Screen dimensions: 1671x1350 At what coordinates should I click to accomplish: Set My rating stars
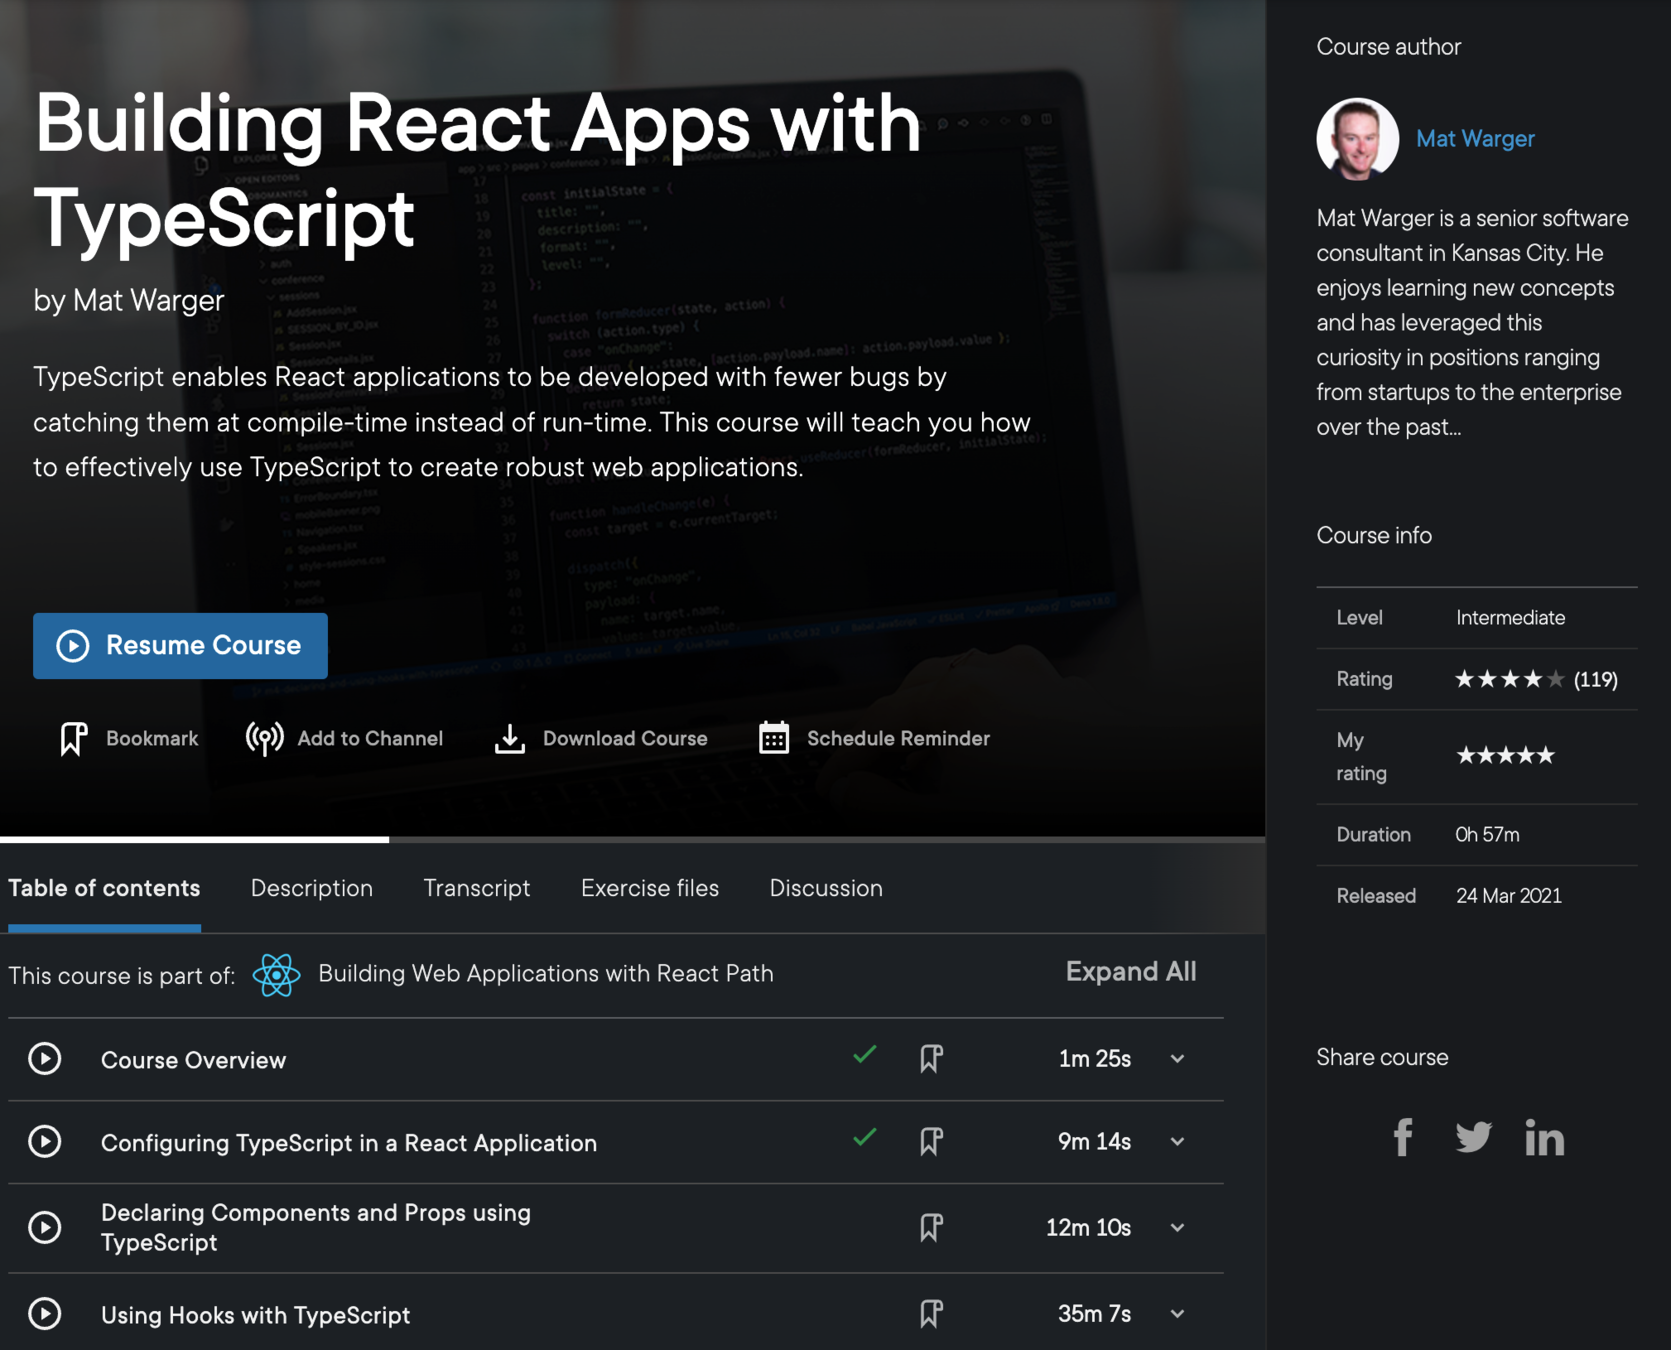pos(1505,755)
